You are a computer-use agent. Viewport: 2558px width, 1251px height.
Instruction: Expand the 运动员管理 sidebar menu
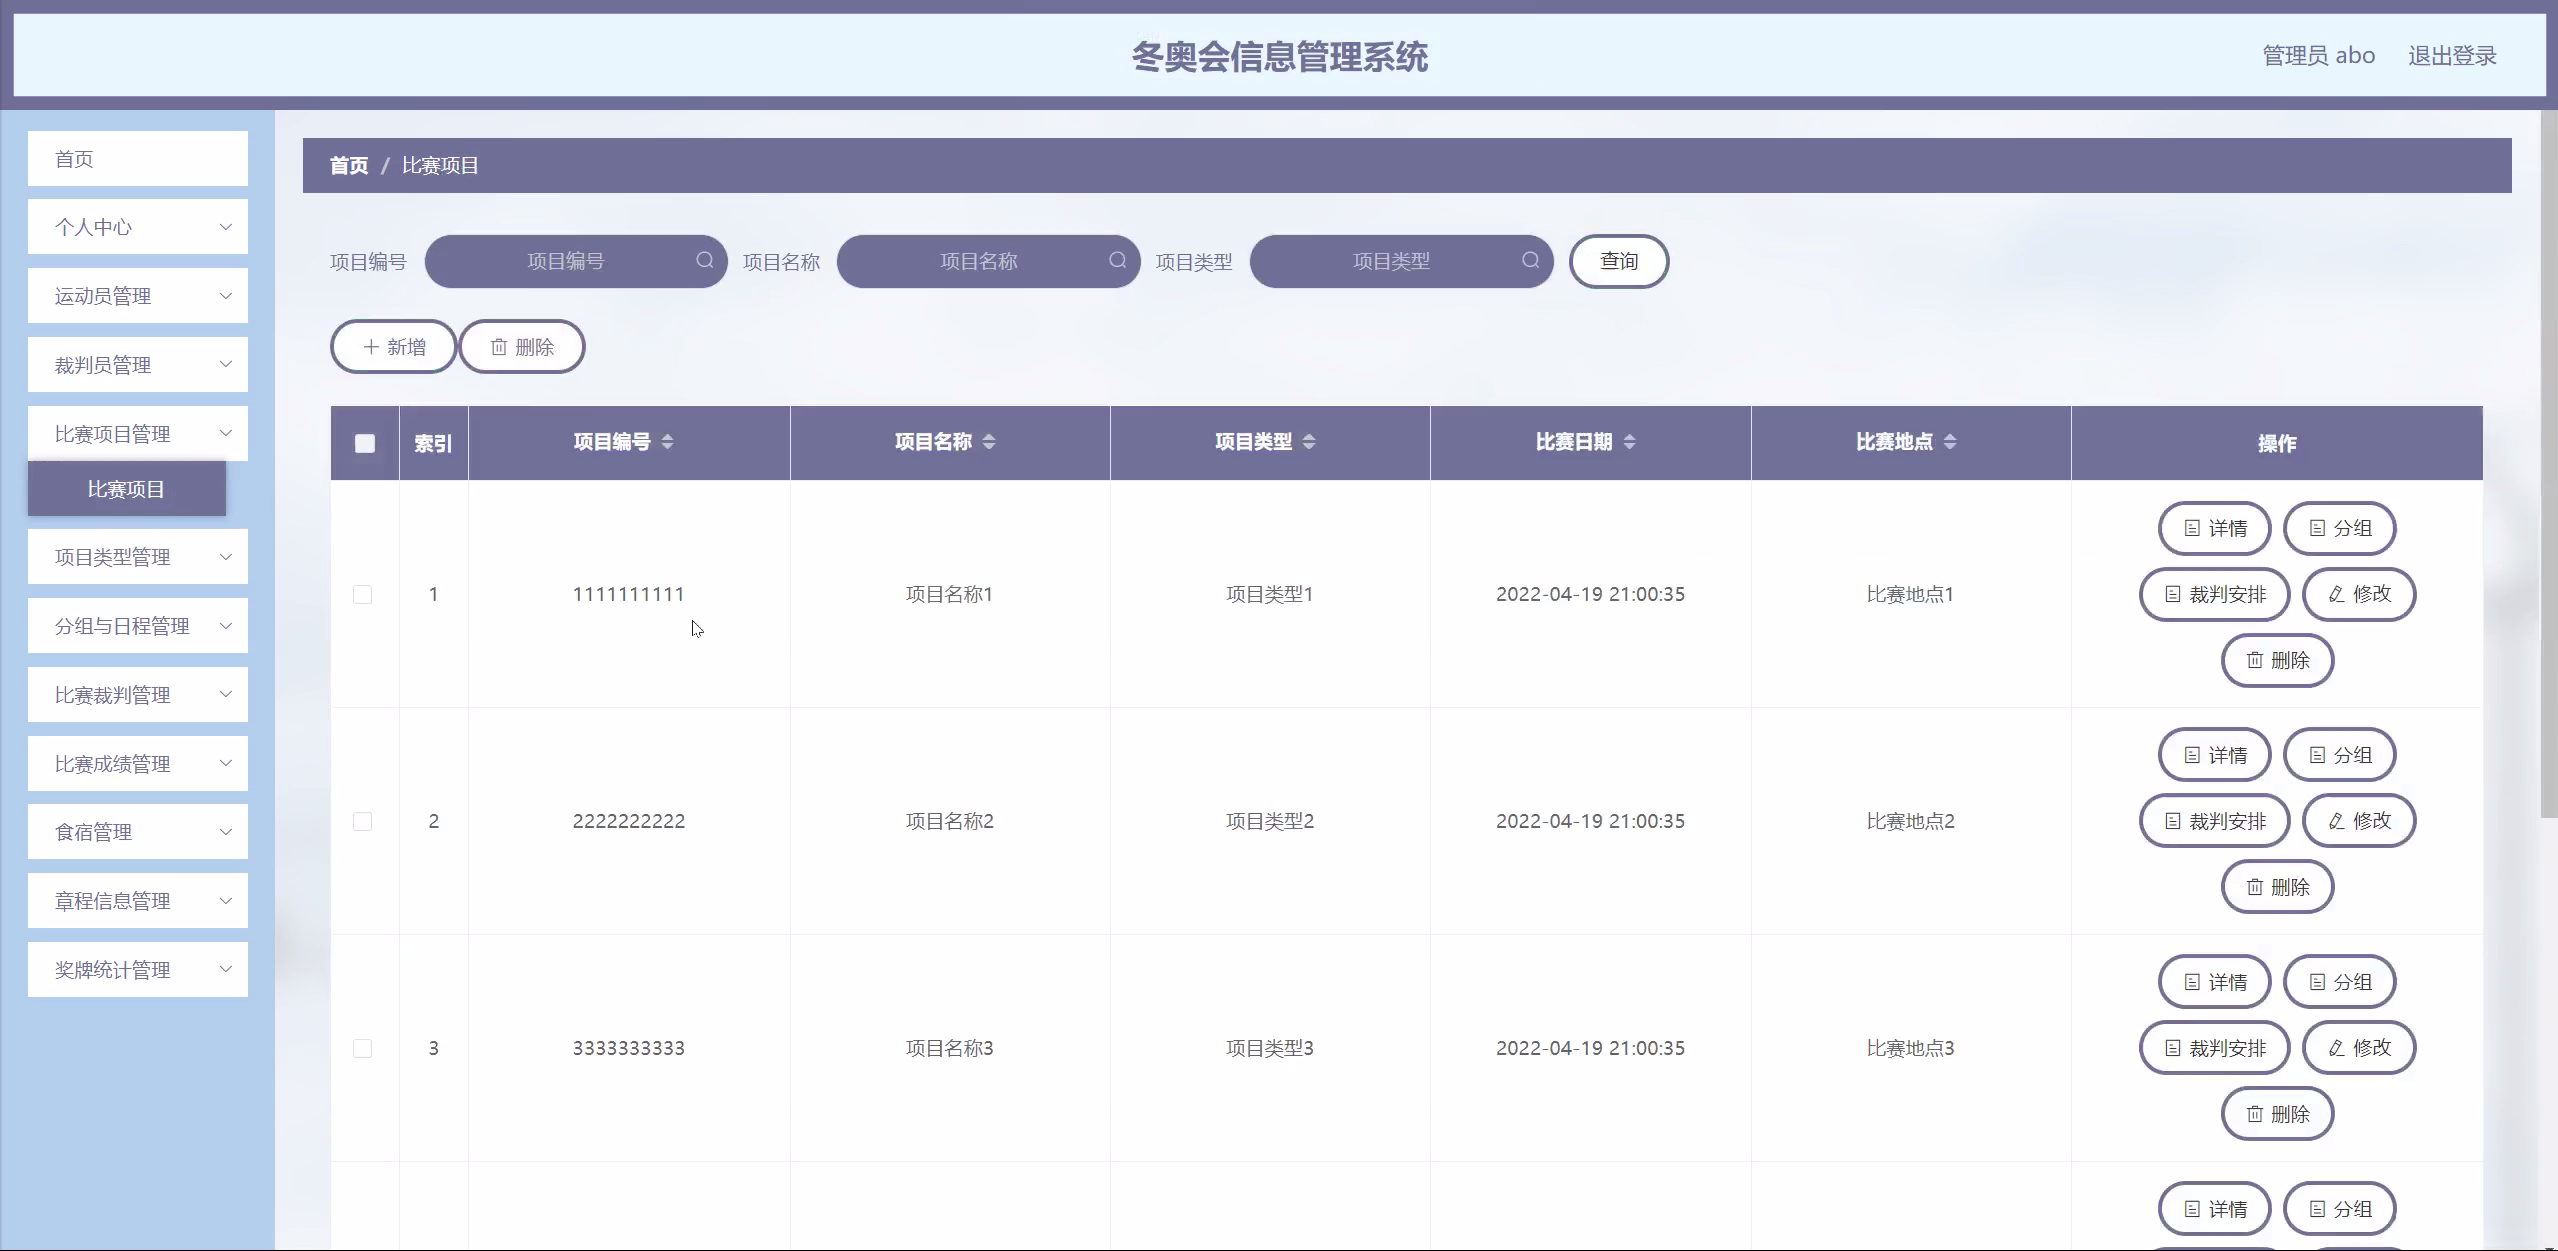coord(138,296)
